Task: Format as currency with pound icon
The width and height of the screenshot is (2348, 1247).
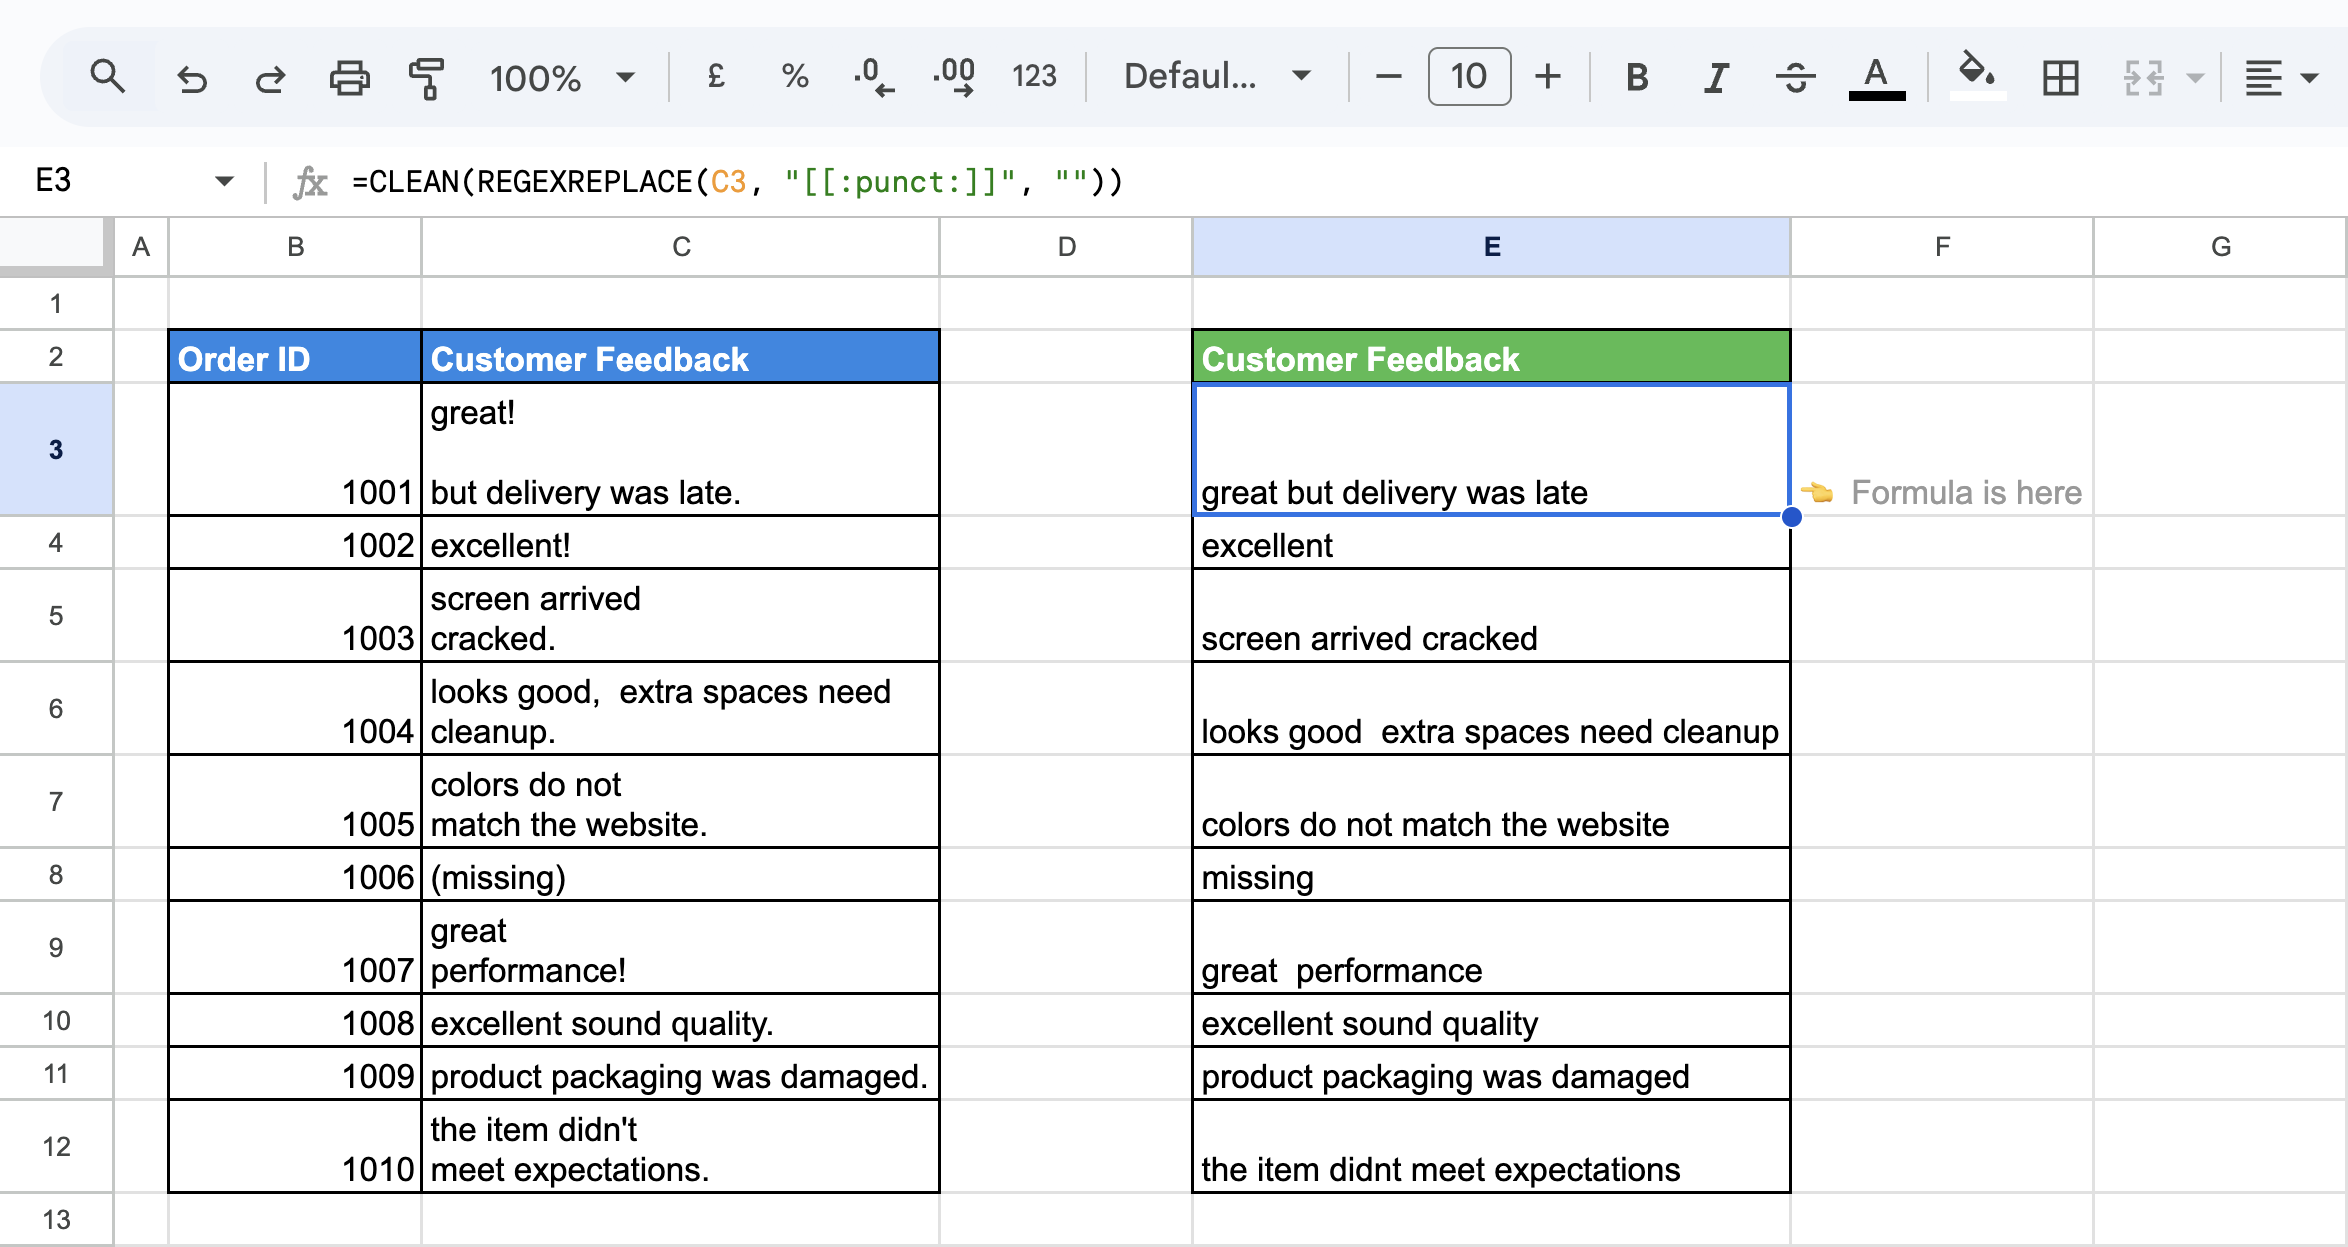Action: click(716, 76)
